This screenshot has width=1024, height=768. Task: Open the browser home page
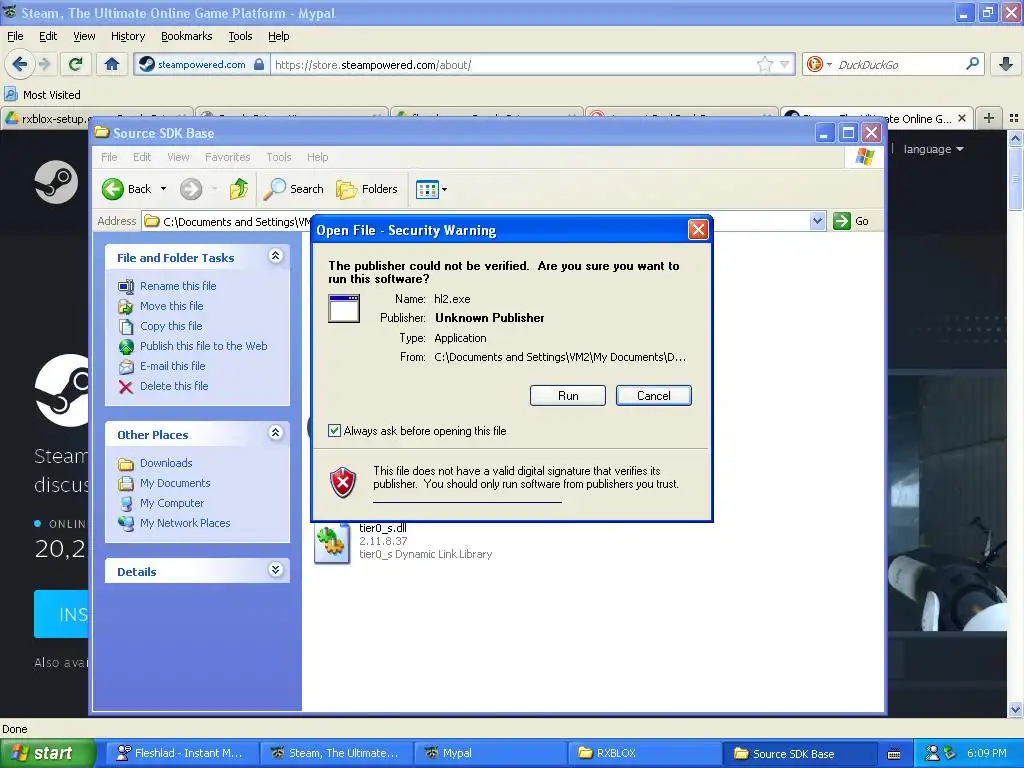pos(112,64)
